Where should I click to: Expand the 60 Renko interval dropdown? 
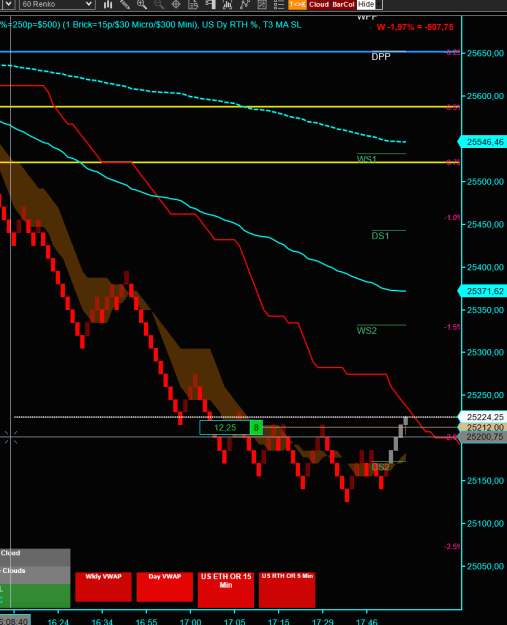57,4
